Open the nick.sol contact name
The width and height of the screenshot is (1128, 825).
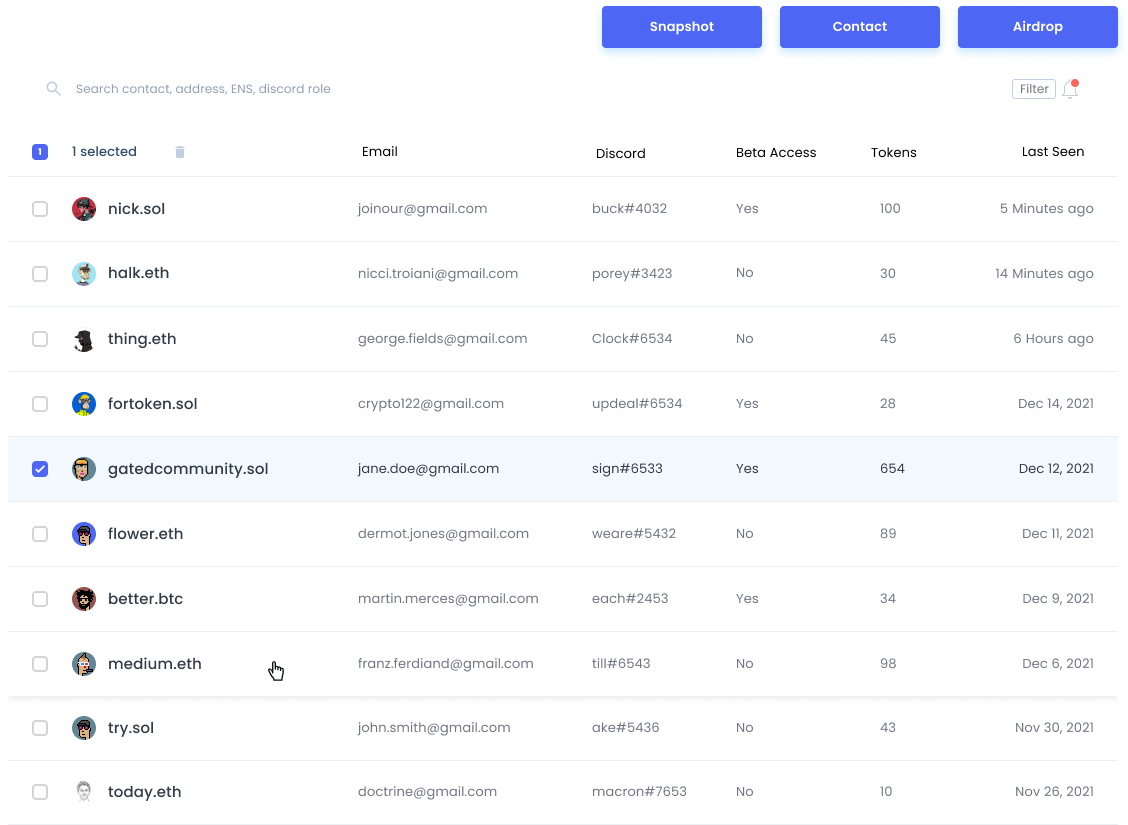[x=137, y=209]
